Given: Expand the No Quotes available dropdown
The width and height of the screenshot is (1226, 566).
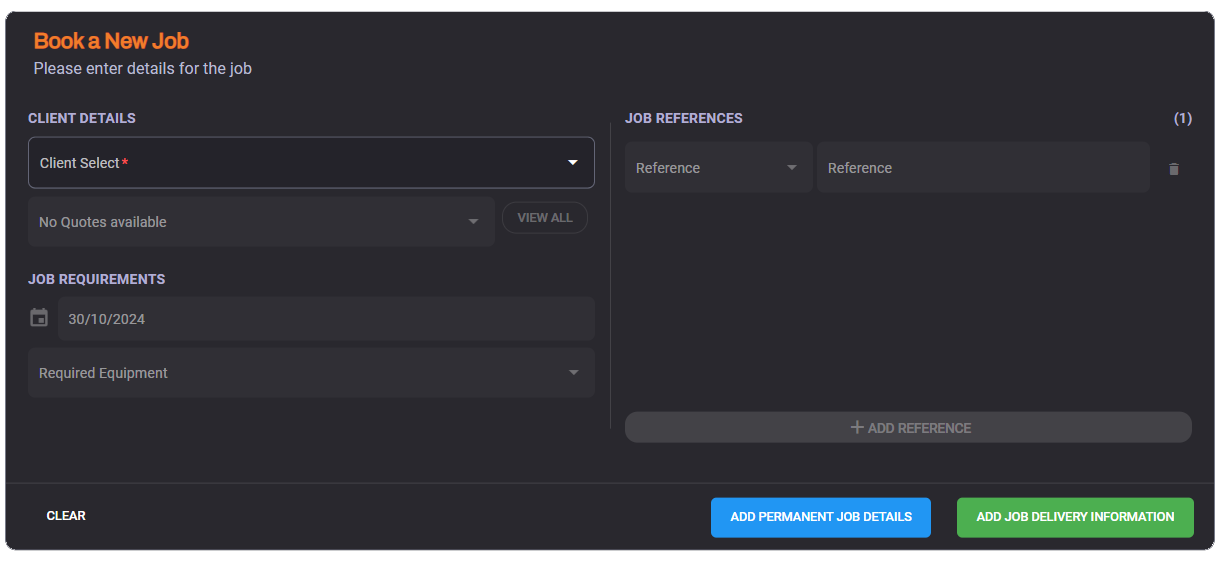Looking at the screenshot, I should pyautogui.click(x=261, y=222).
